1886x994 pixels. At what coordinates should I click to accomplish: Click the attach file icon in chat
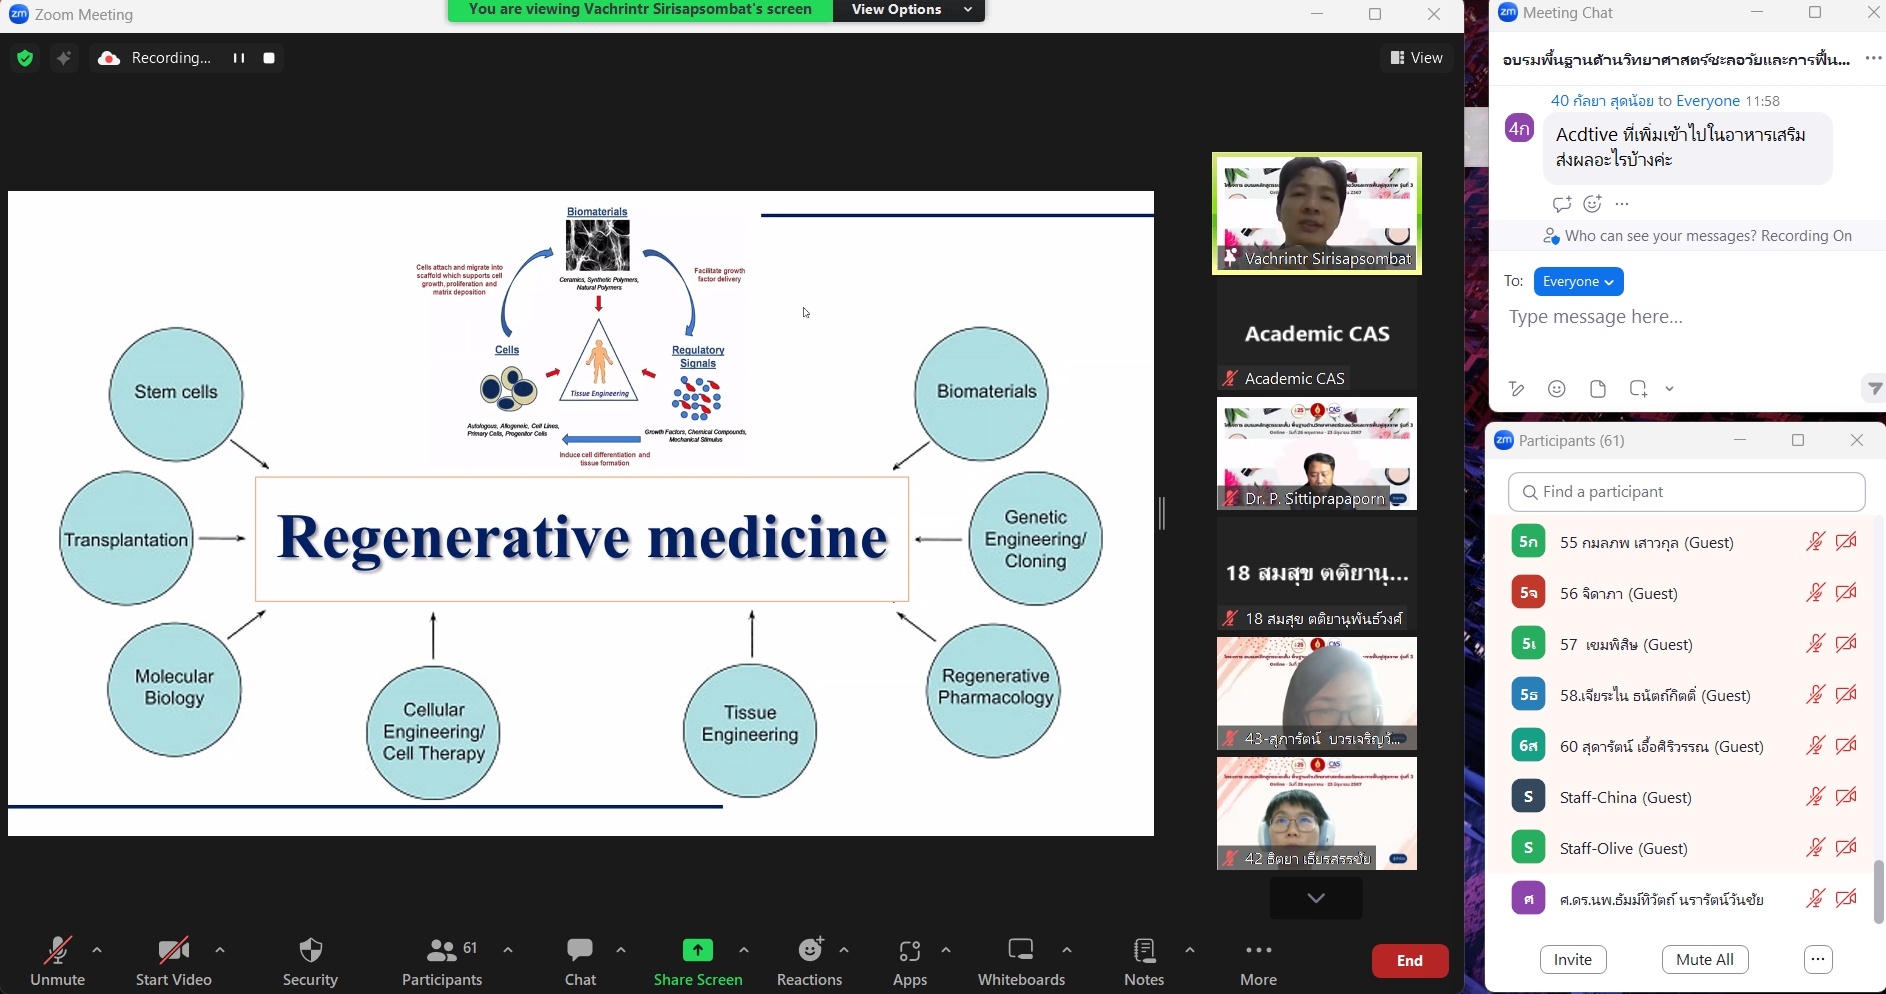[x=1598, y=389]
